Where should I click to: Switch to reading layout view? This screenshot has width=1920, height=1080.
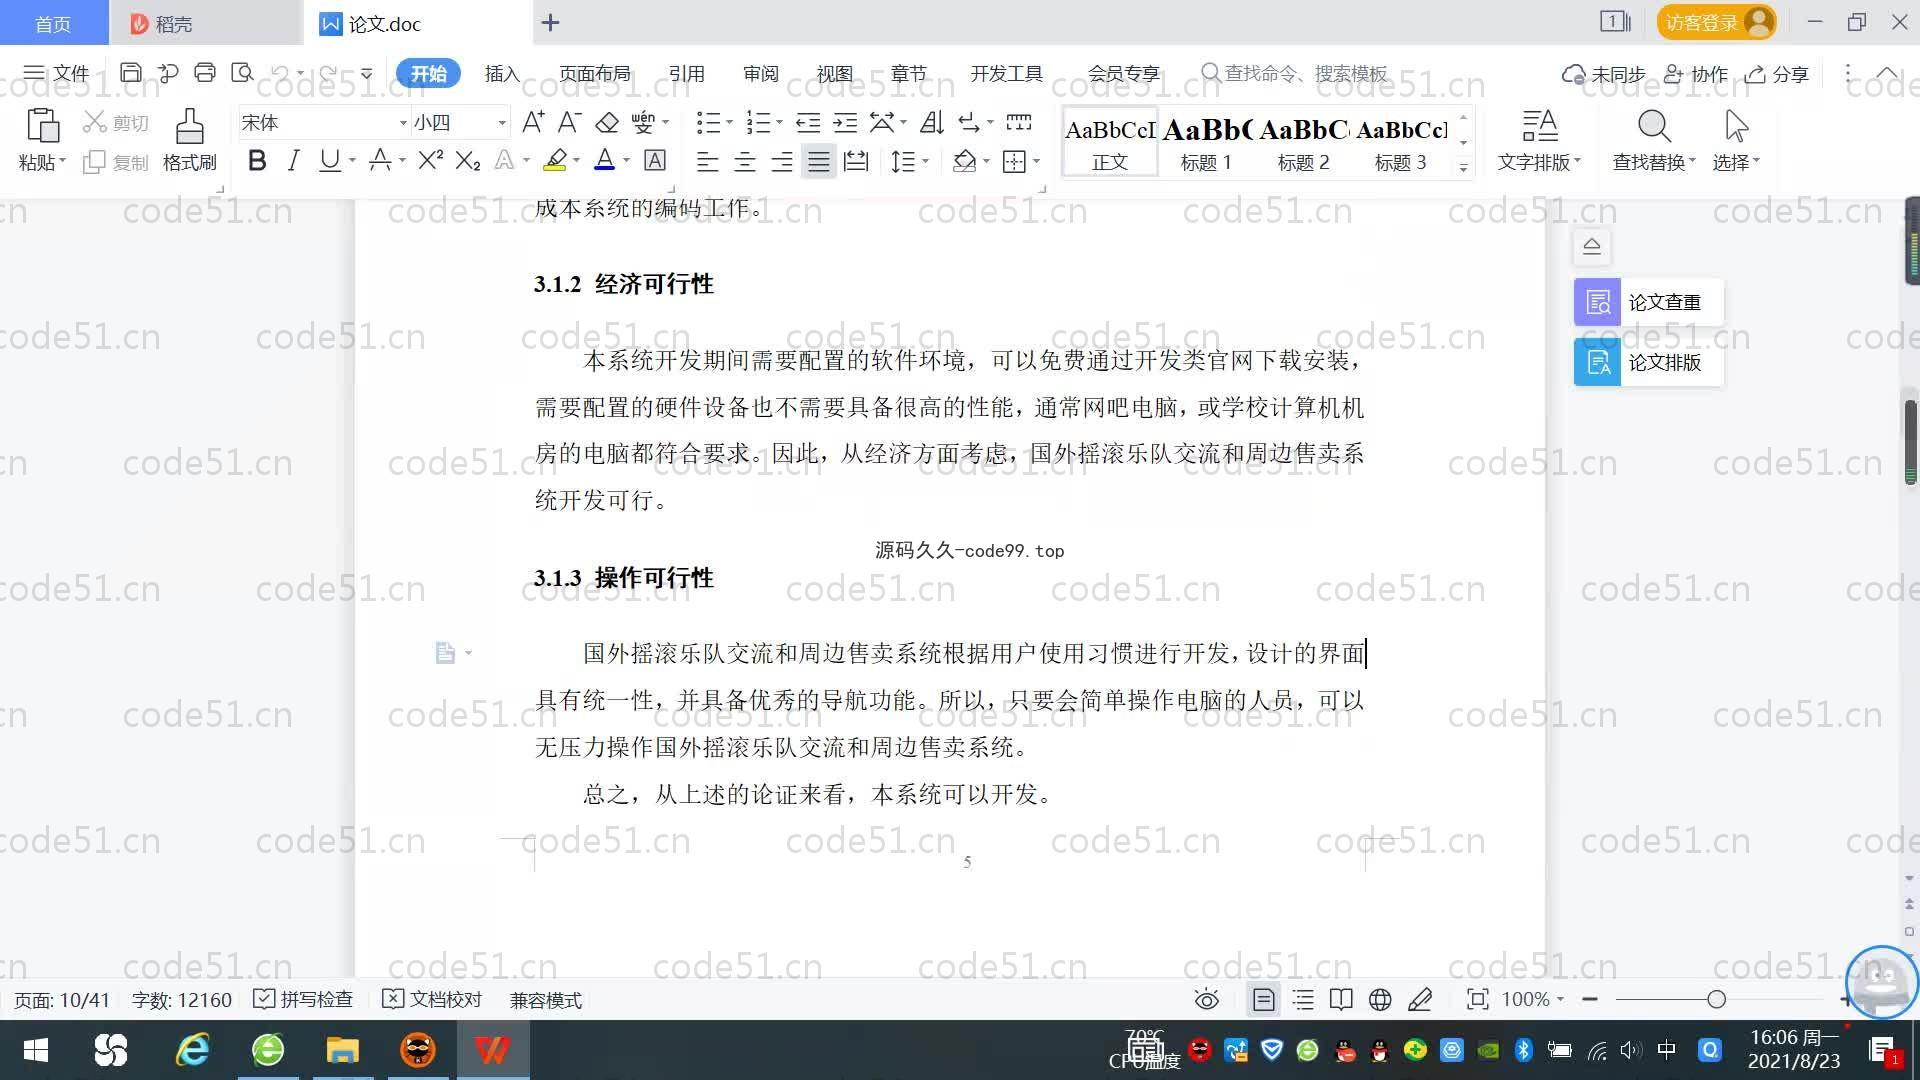point(1341,999)
